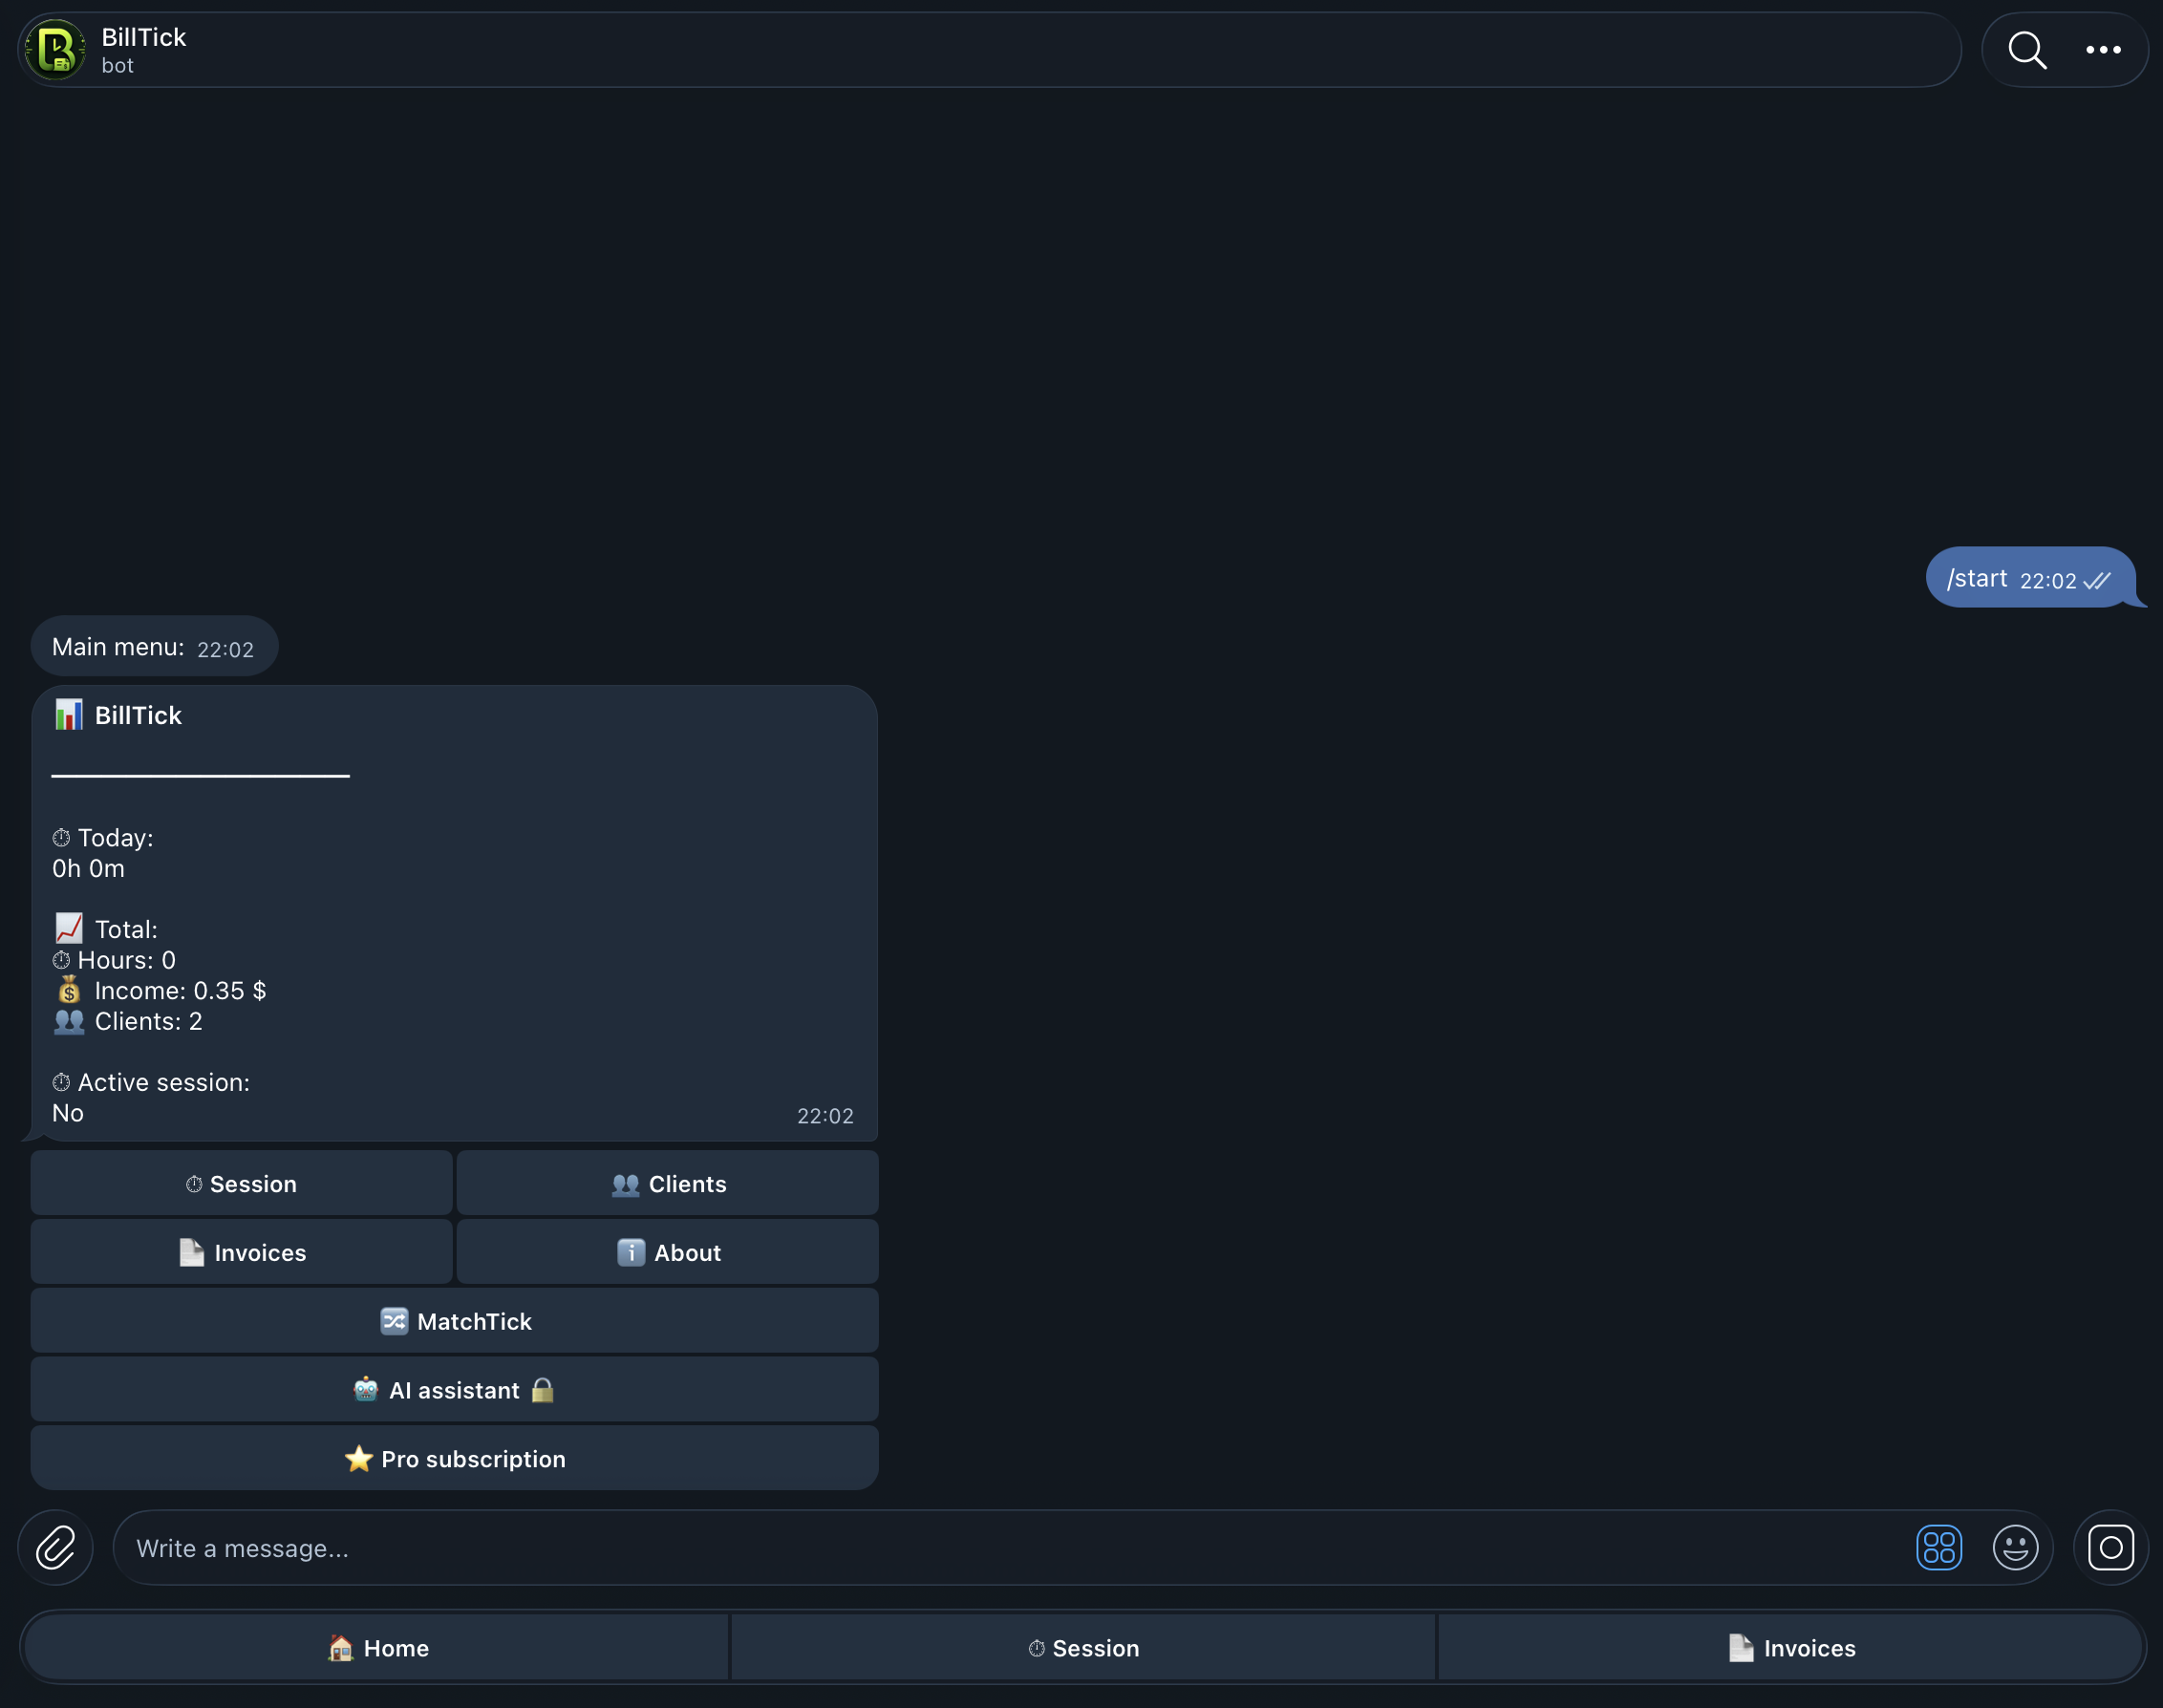Click the round camera record icon
This screenshot has height=1708, width=2163.
2110,1547
